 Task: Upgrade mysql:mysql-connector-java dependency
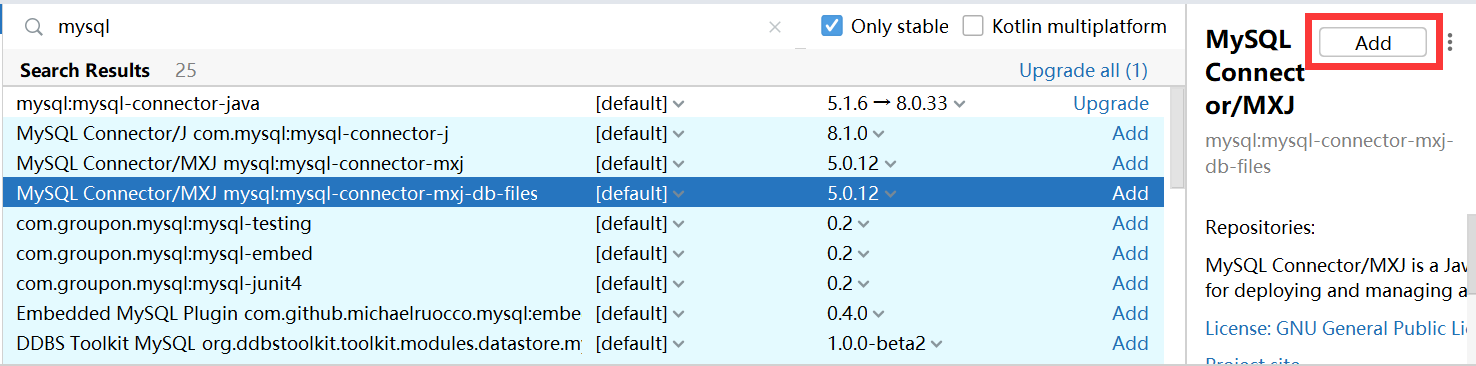coord(1111,103)
